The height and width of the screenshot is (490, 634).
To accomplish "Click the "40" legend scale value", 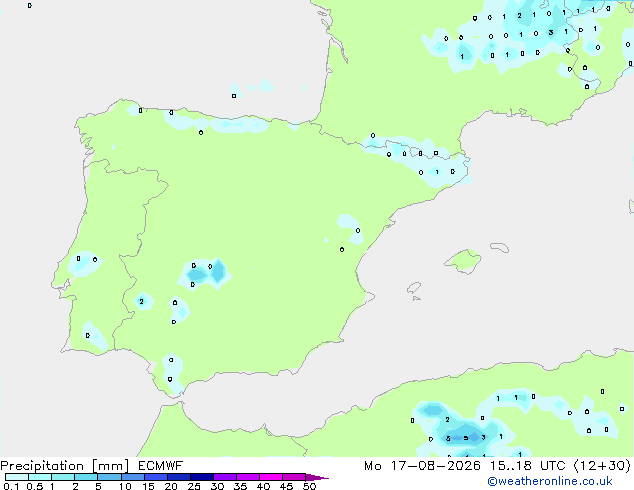I will [x=263, y=486].
